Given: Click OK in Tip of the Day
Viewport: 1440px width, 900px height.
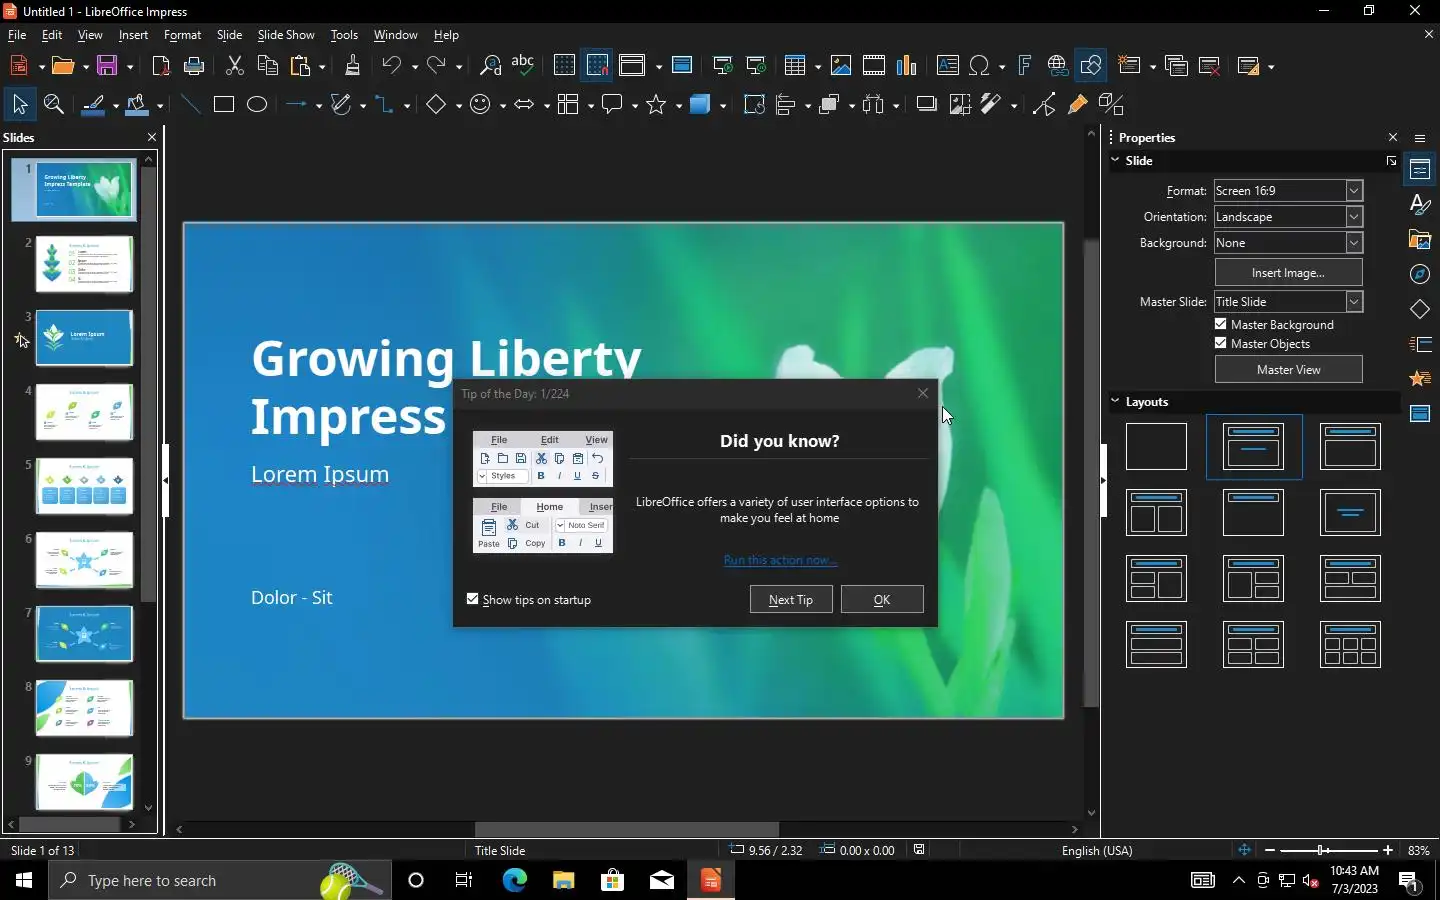Looking at the screenshot, I should [882, 599].
